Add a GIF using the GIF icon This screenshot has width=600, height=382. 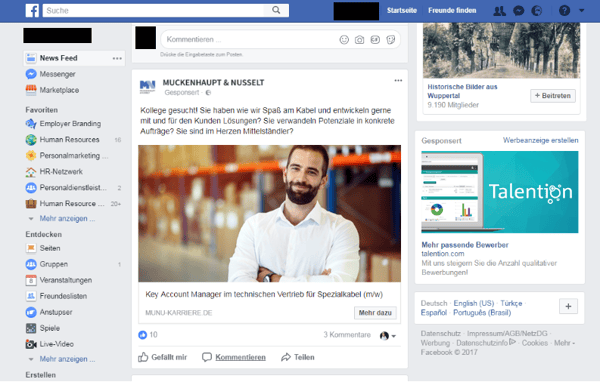375,39
